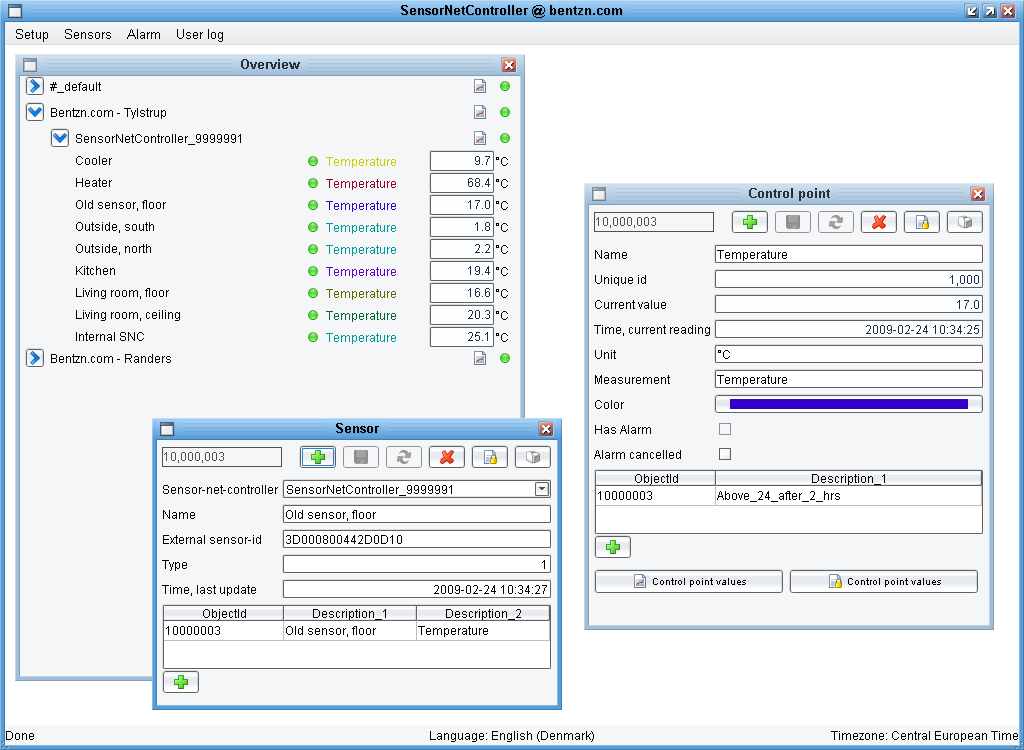Click the External sensor-id input field

click(416, 539)
